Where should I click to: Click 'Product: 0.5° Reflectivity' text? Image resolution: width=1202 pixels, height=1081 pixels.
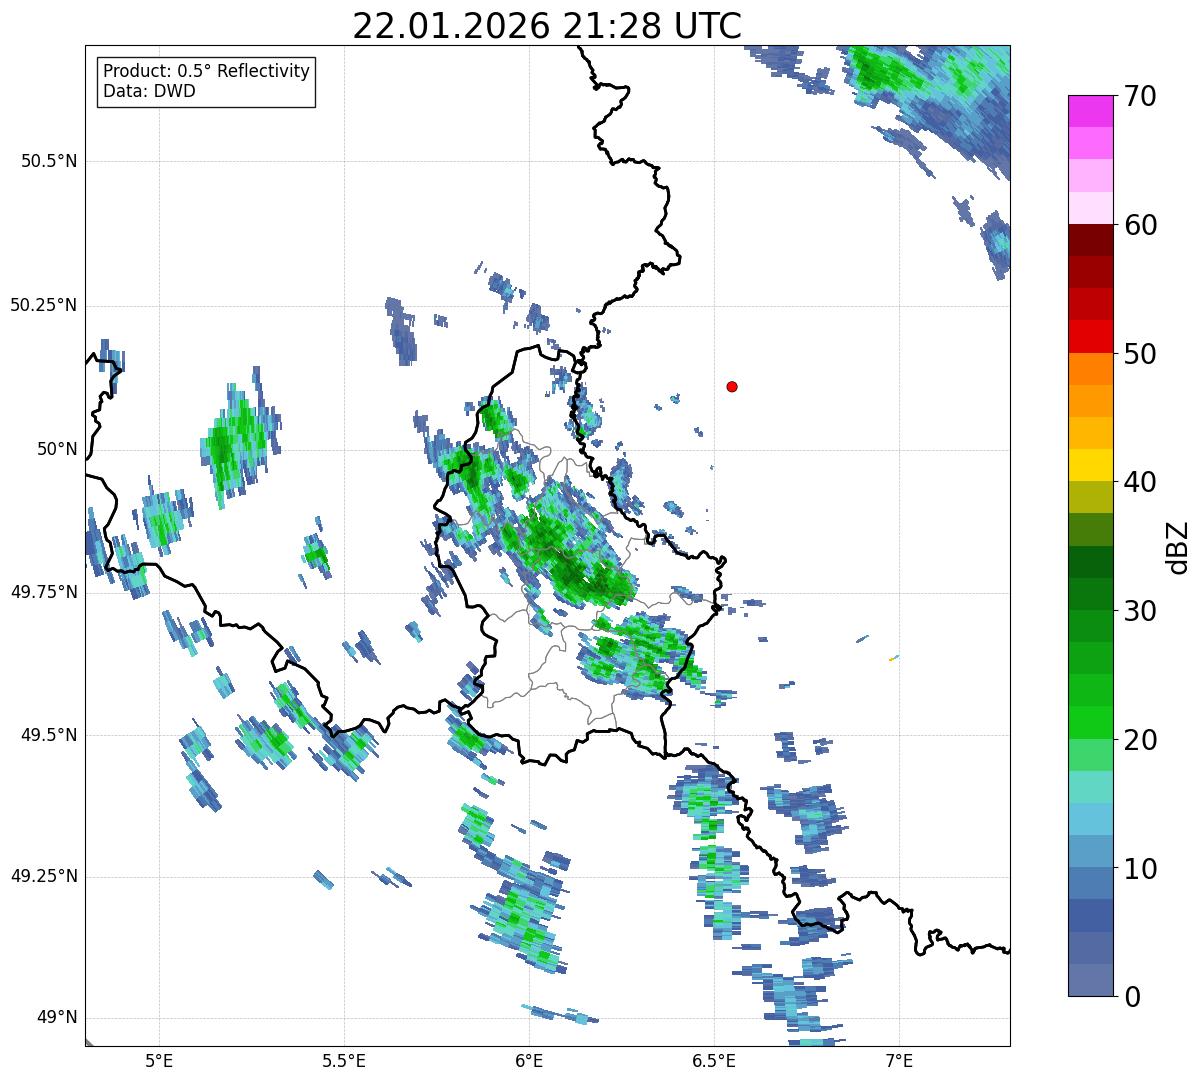click(206, 72)
